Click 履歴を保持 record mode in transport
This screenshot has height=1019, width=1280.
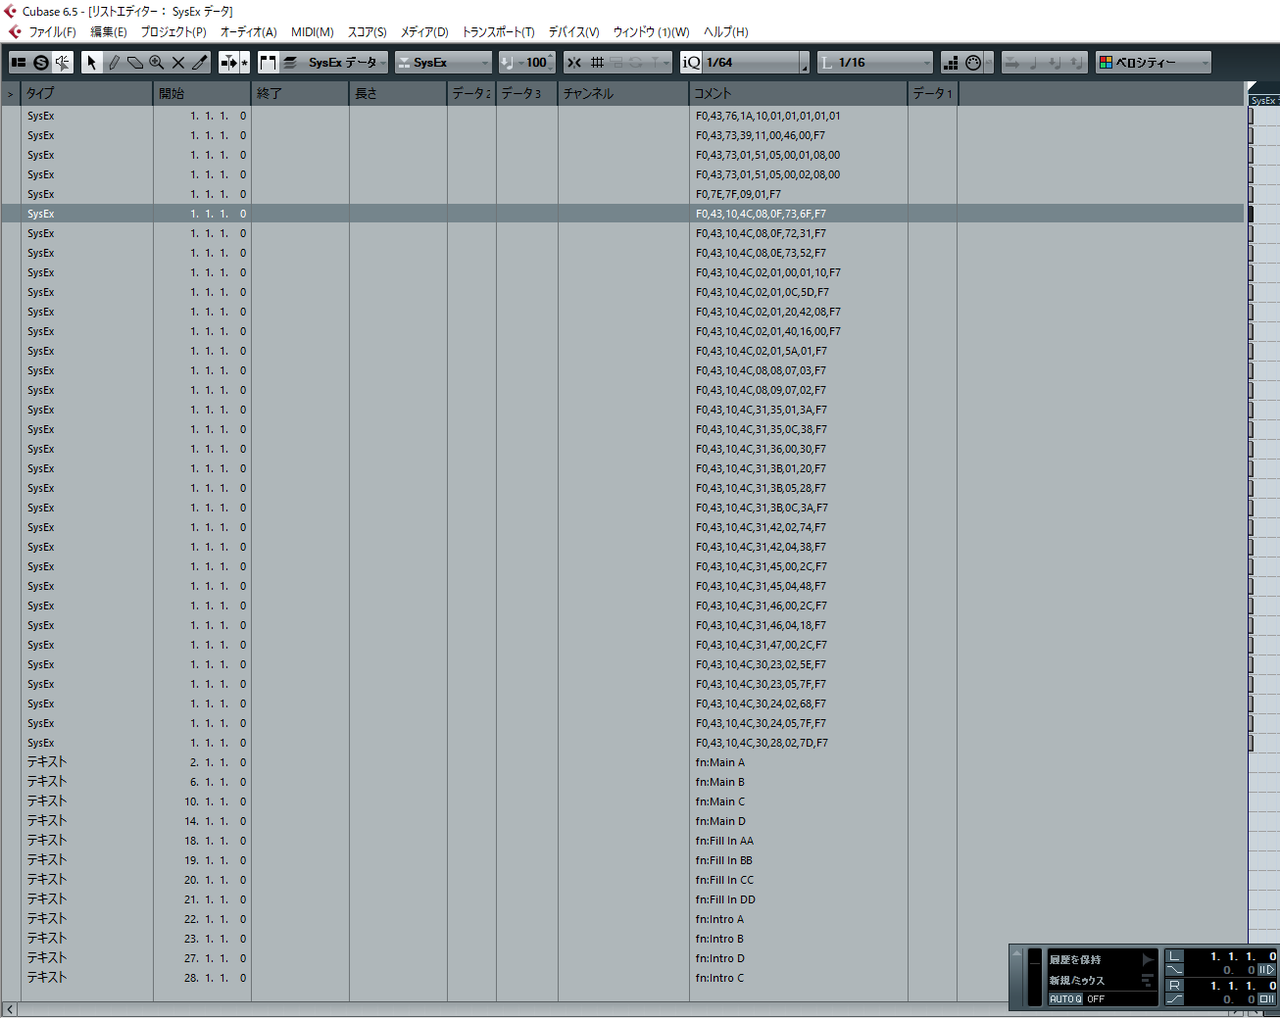click(x=1075, y=959)
